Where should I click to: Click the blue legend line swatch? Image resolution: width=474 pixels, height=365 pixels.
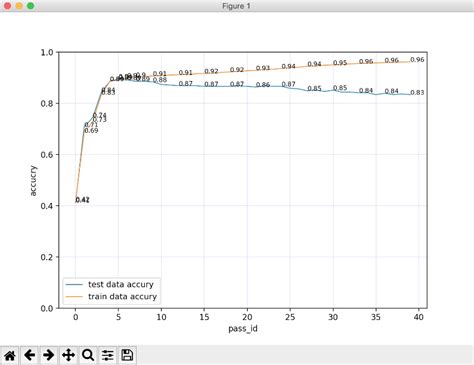[x=74, y=285]
